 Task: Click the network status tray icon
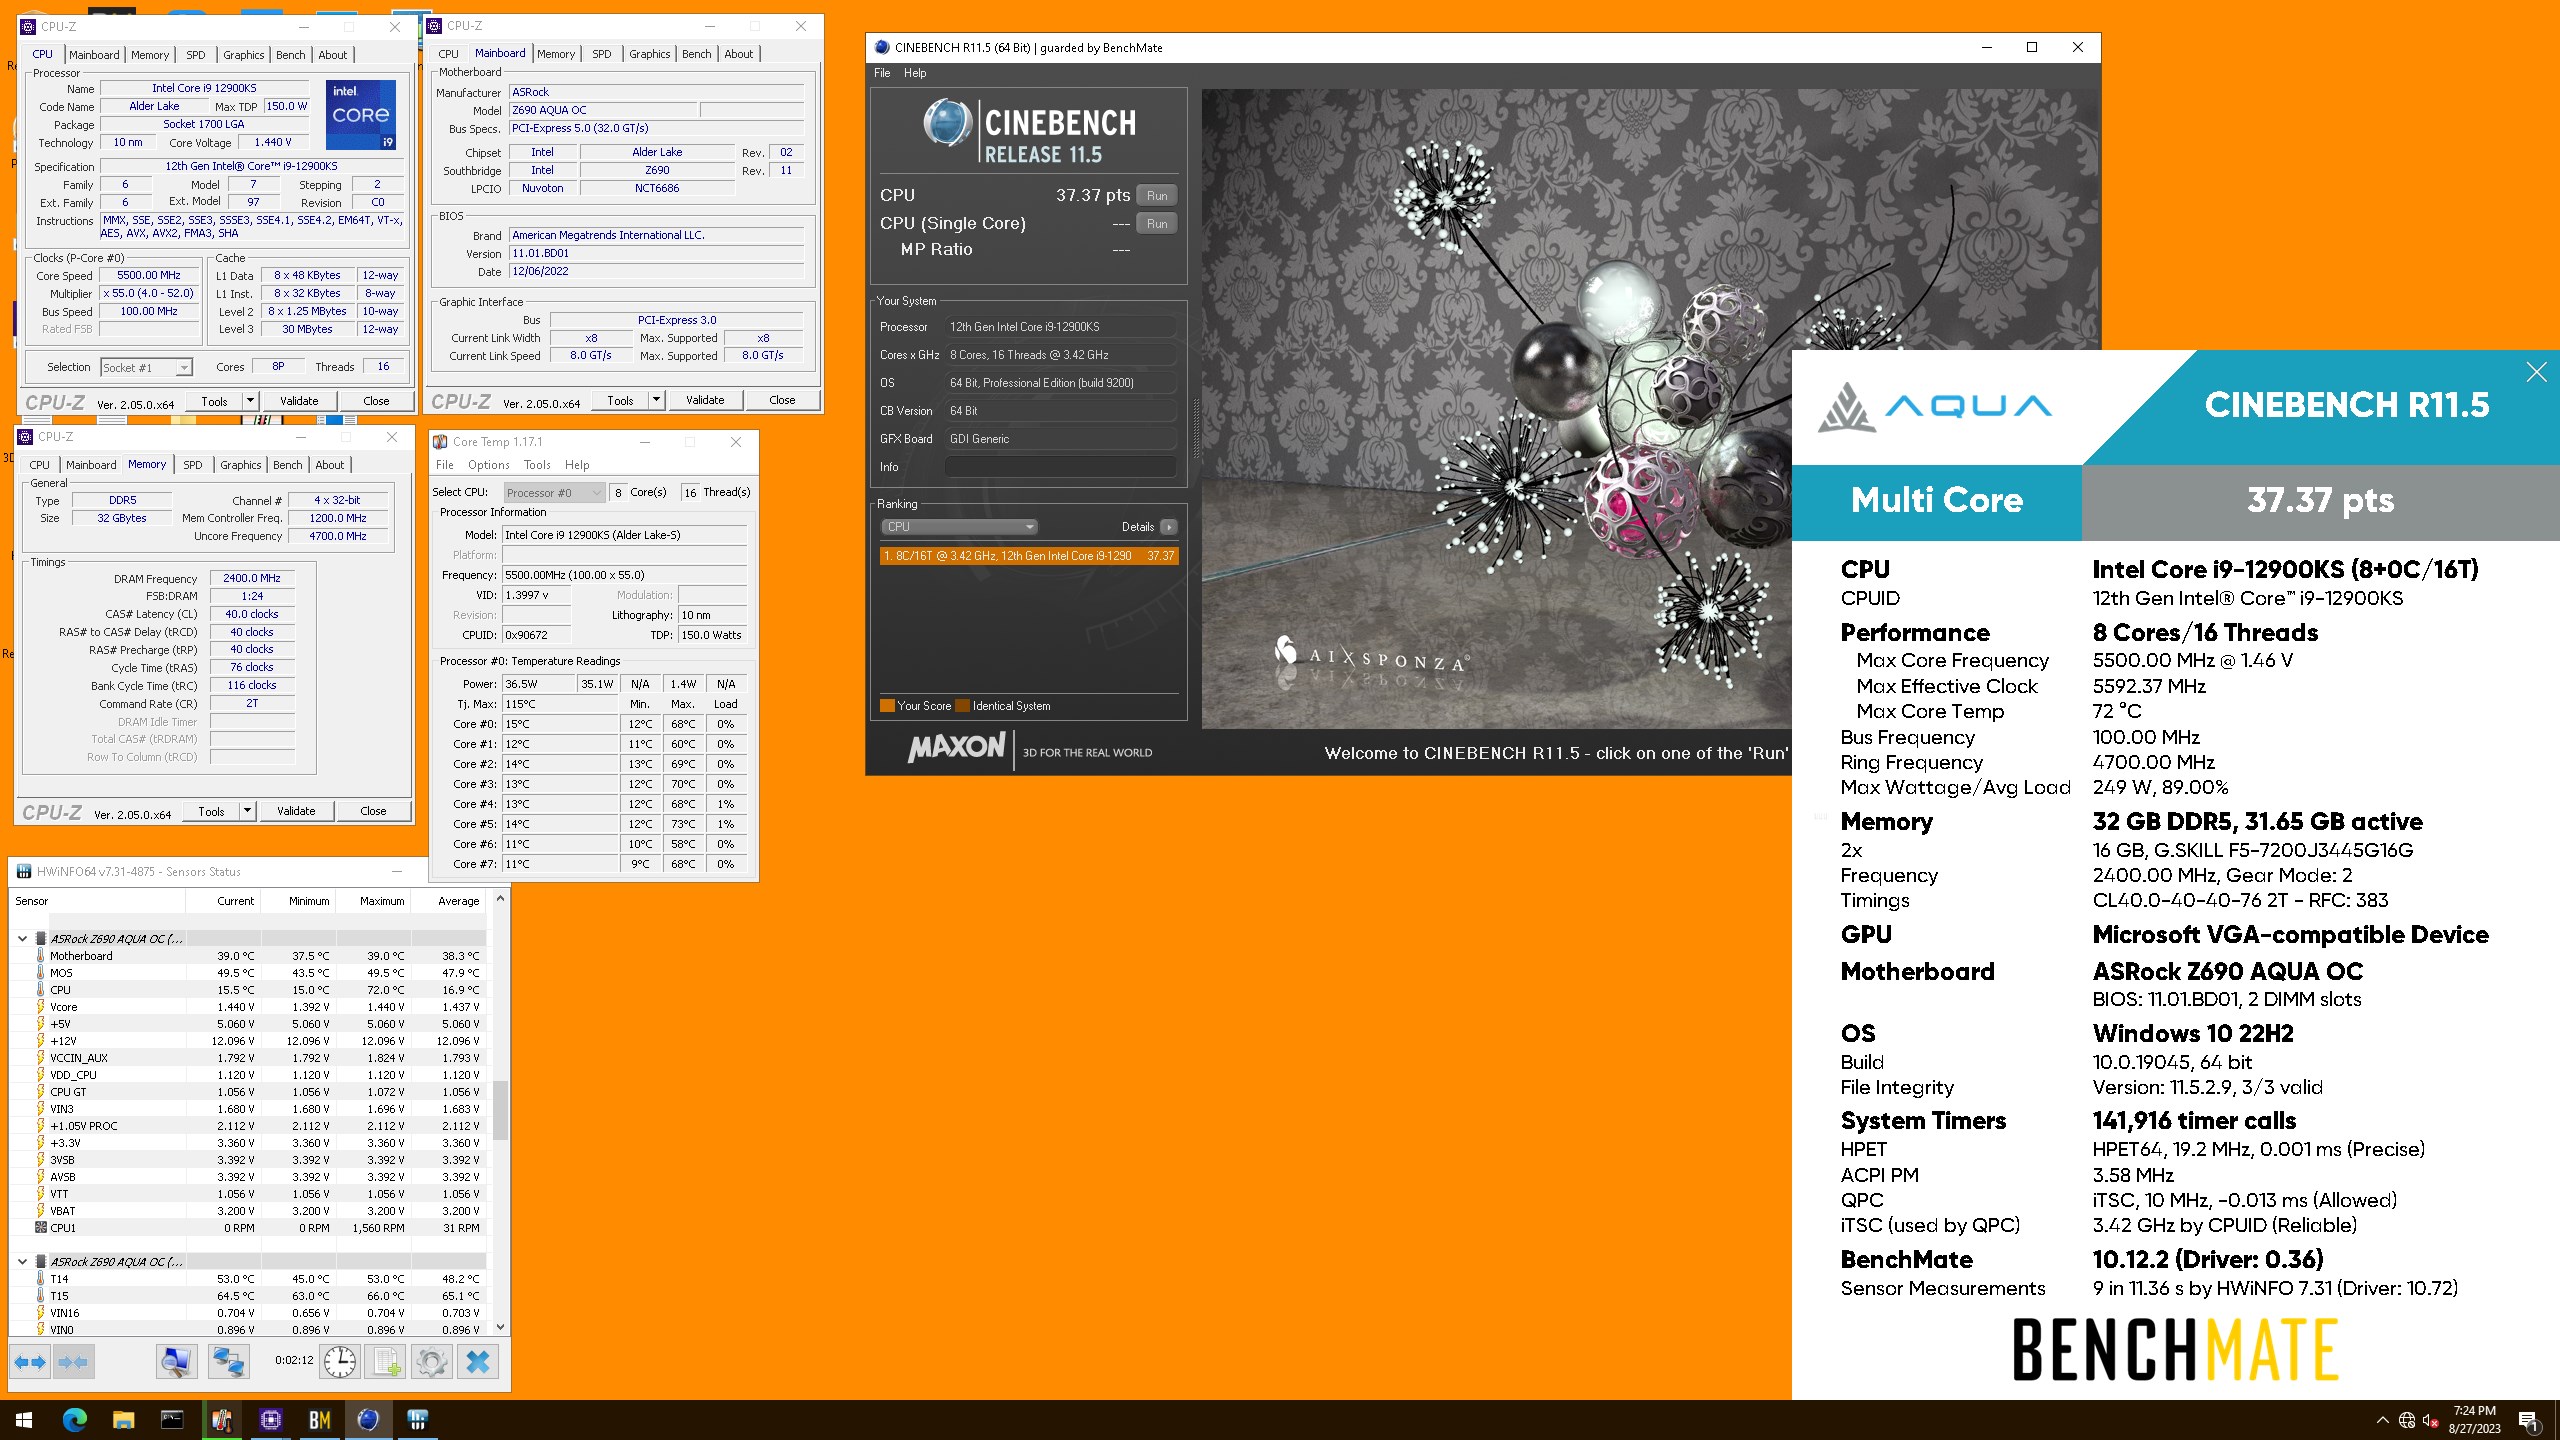(2407, 1421)
